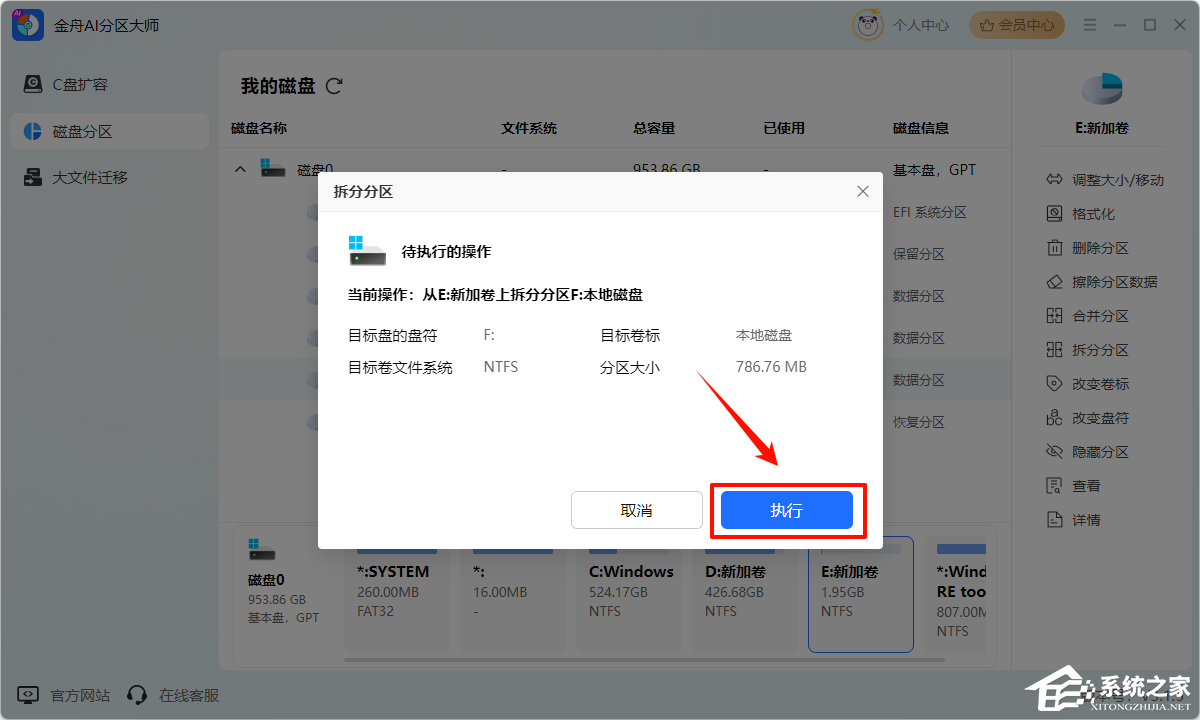Select the E:新加卷 partition block
Screen dimensions: 1200x720
861,594
